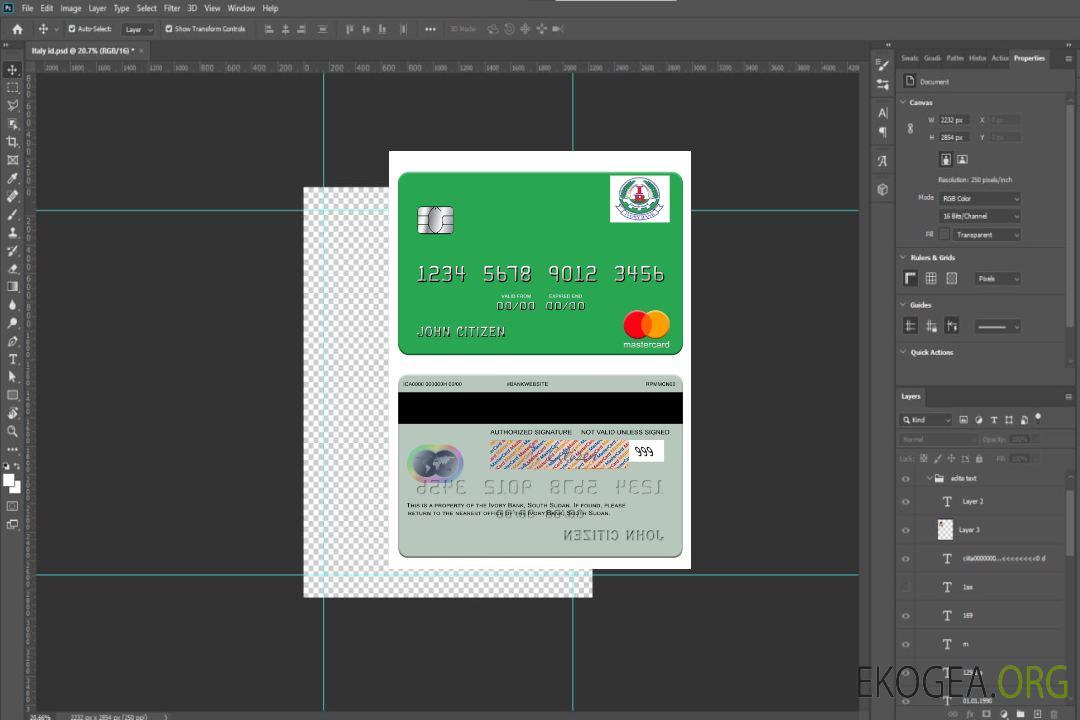Select the Path Selection tool
This screenshot has height=720, width=1080.
point(12,377)
